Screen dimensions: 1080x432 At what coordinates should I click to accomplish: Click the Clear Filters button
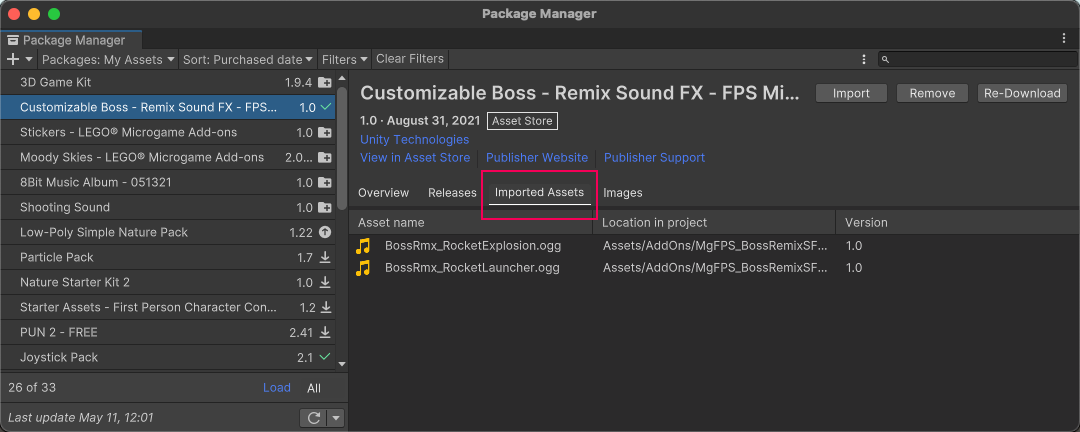click(x=410, y=59)
